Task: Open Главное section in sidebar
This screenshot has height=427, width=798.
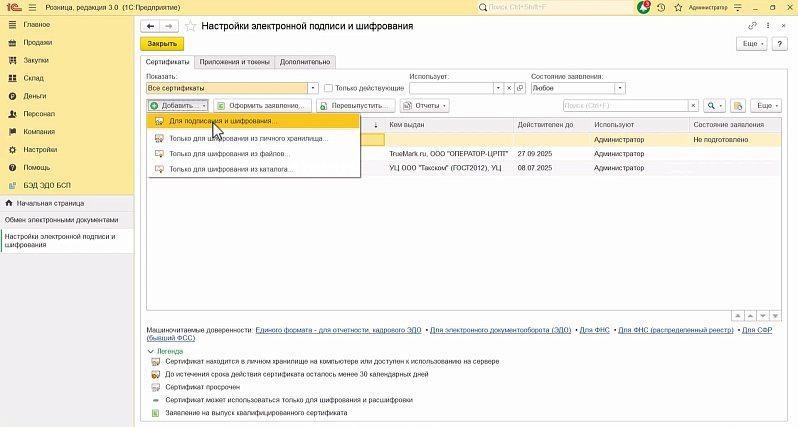Action: [37, 24]
